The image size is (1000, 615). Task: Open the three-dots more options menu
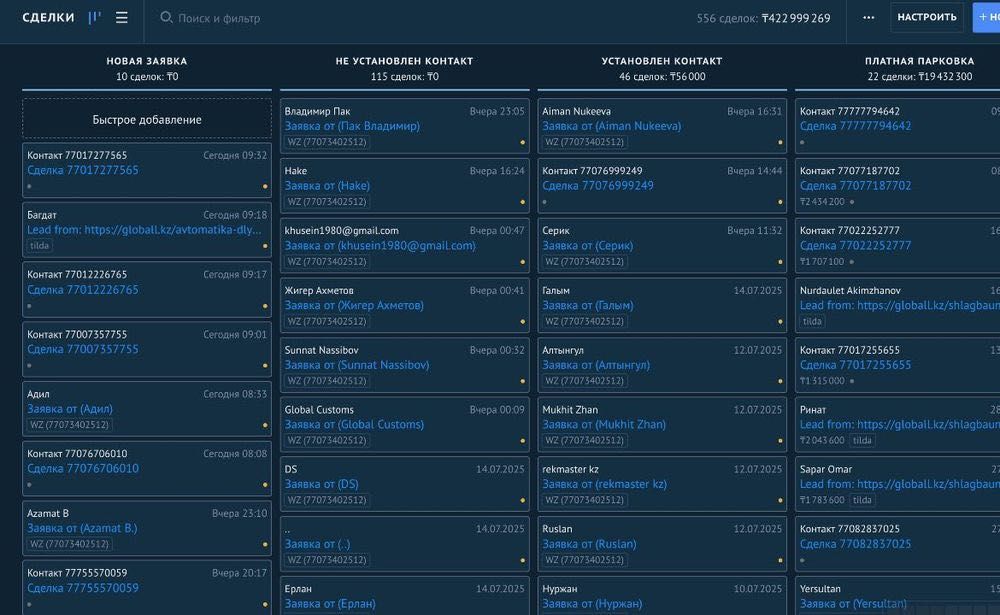(x=868, y=17)
